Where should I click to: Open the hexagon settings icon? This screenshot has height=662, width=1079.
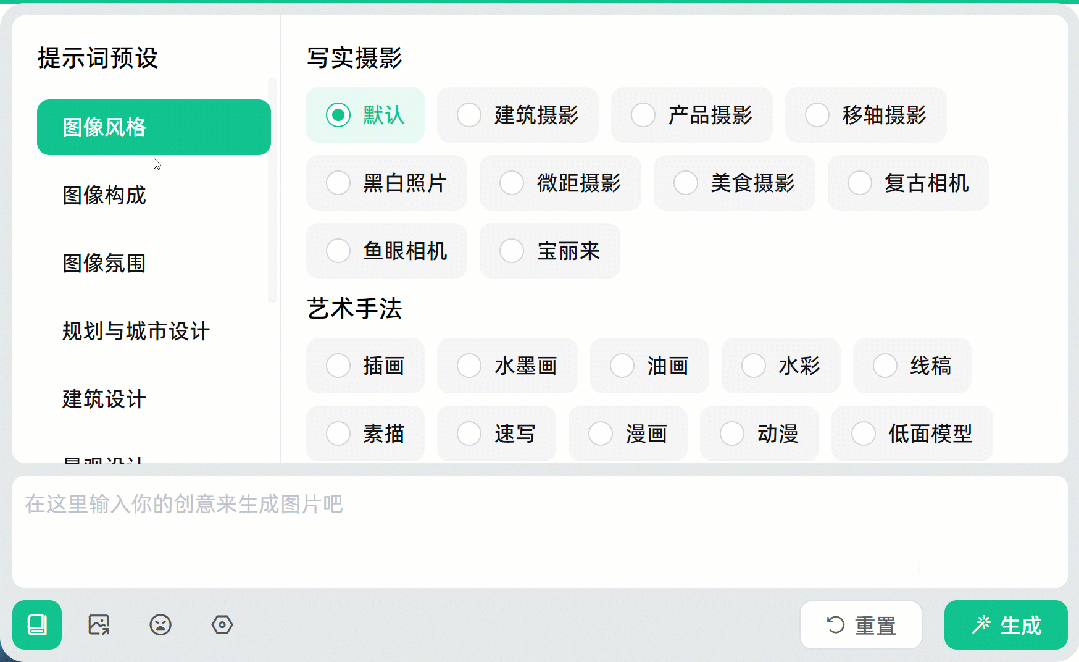tap(222, 625)
